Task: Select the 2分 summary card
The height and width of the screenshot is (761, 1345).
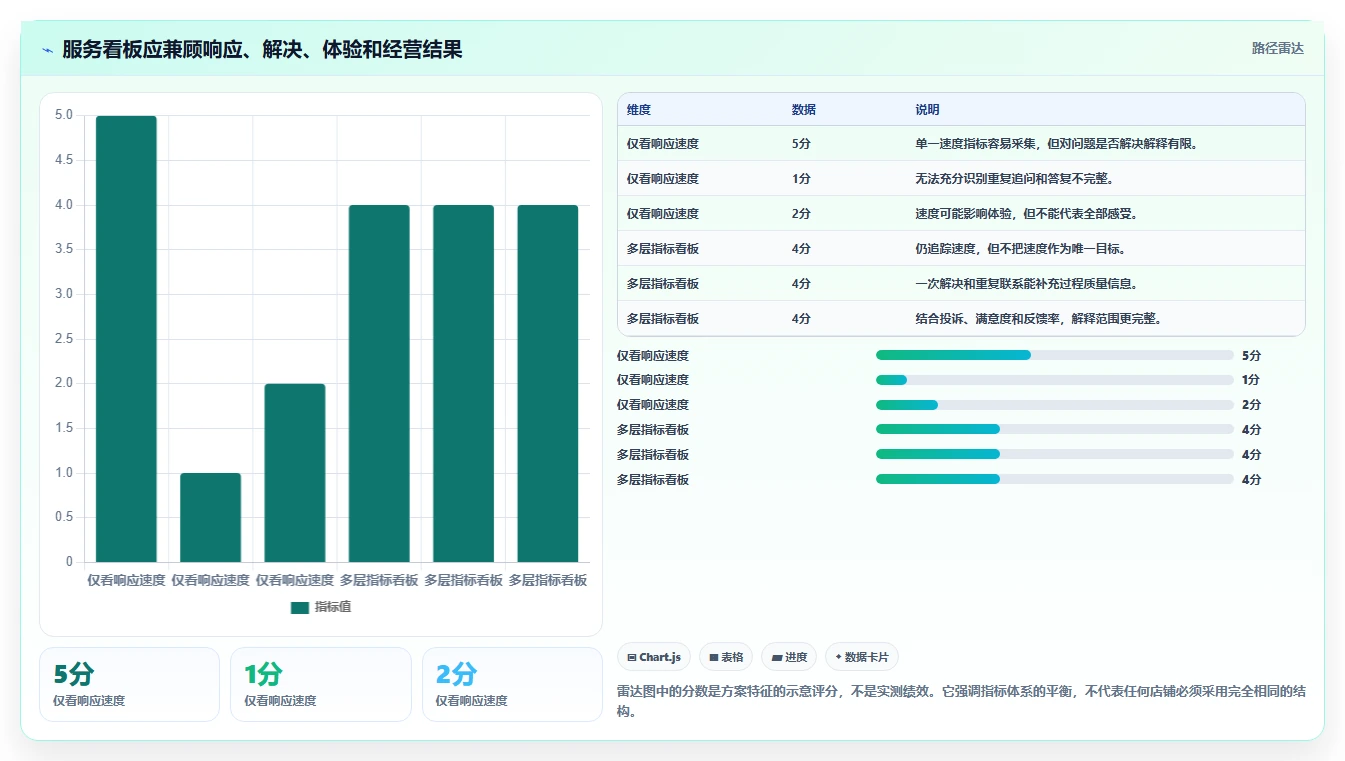Action: 512,684
